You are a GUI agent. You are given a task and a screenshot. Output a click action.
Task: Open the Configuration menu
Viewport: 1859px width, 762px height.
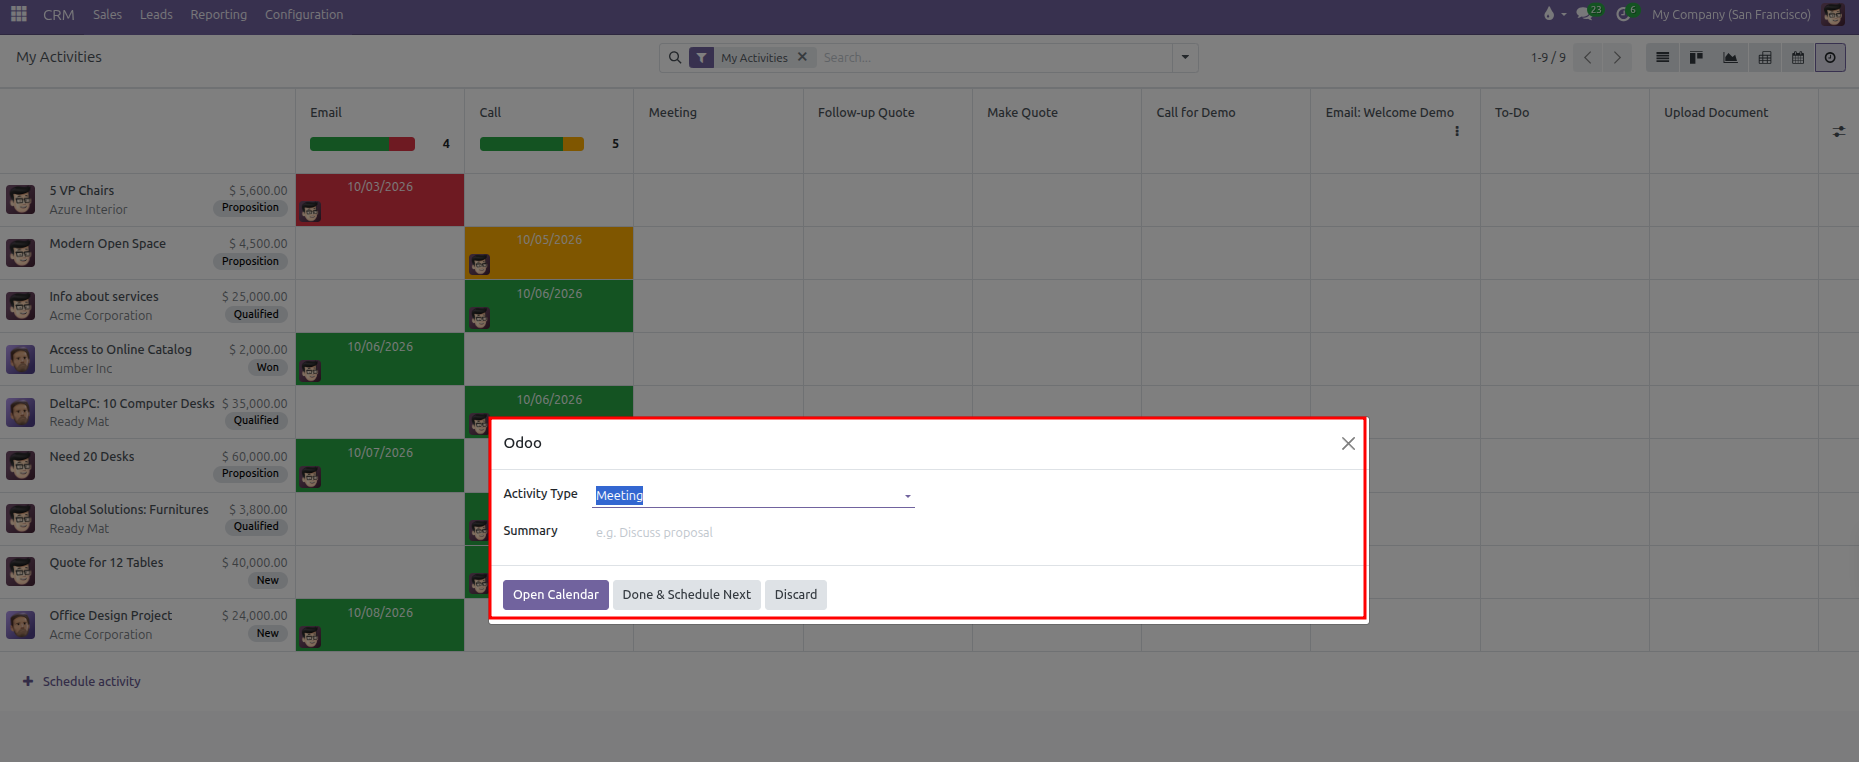pos(304,14)
